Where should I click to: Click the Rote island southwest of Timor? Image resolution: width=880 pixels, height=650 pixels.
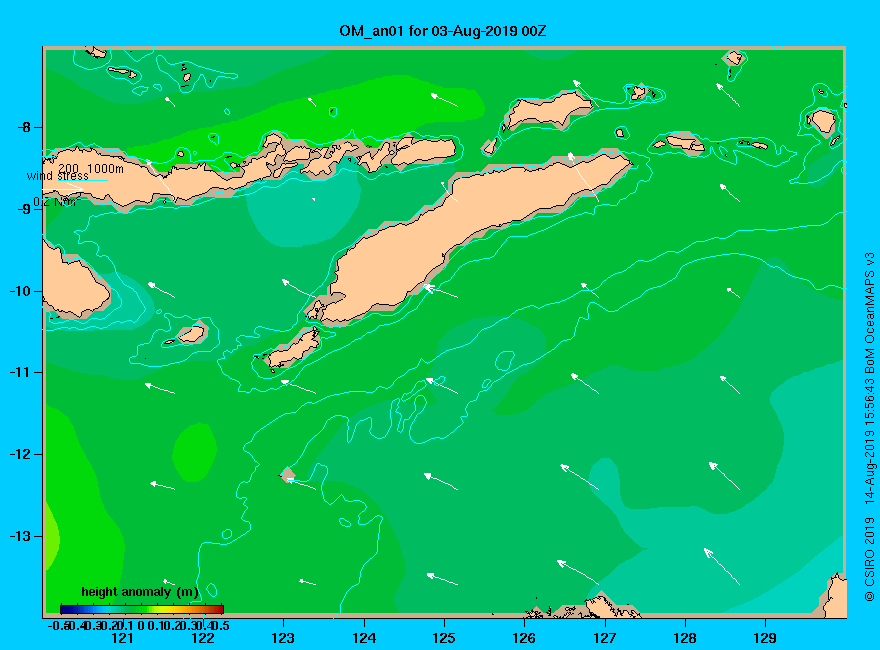coord(294,348)
